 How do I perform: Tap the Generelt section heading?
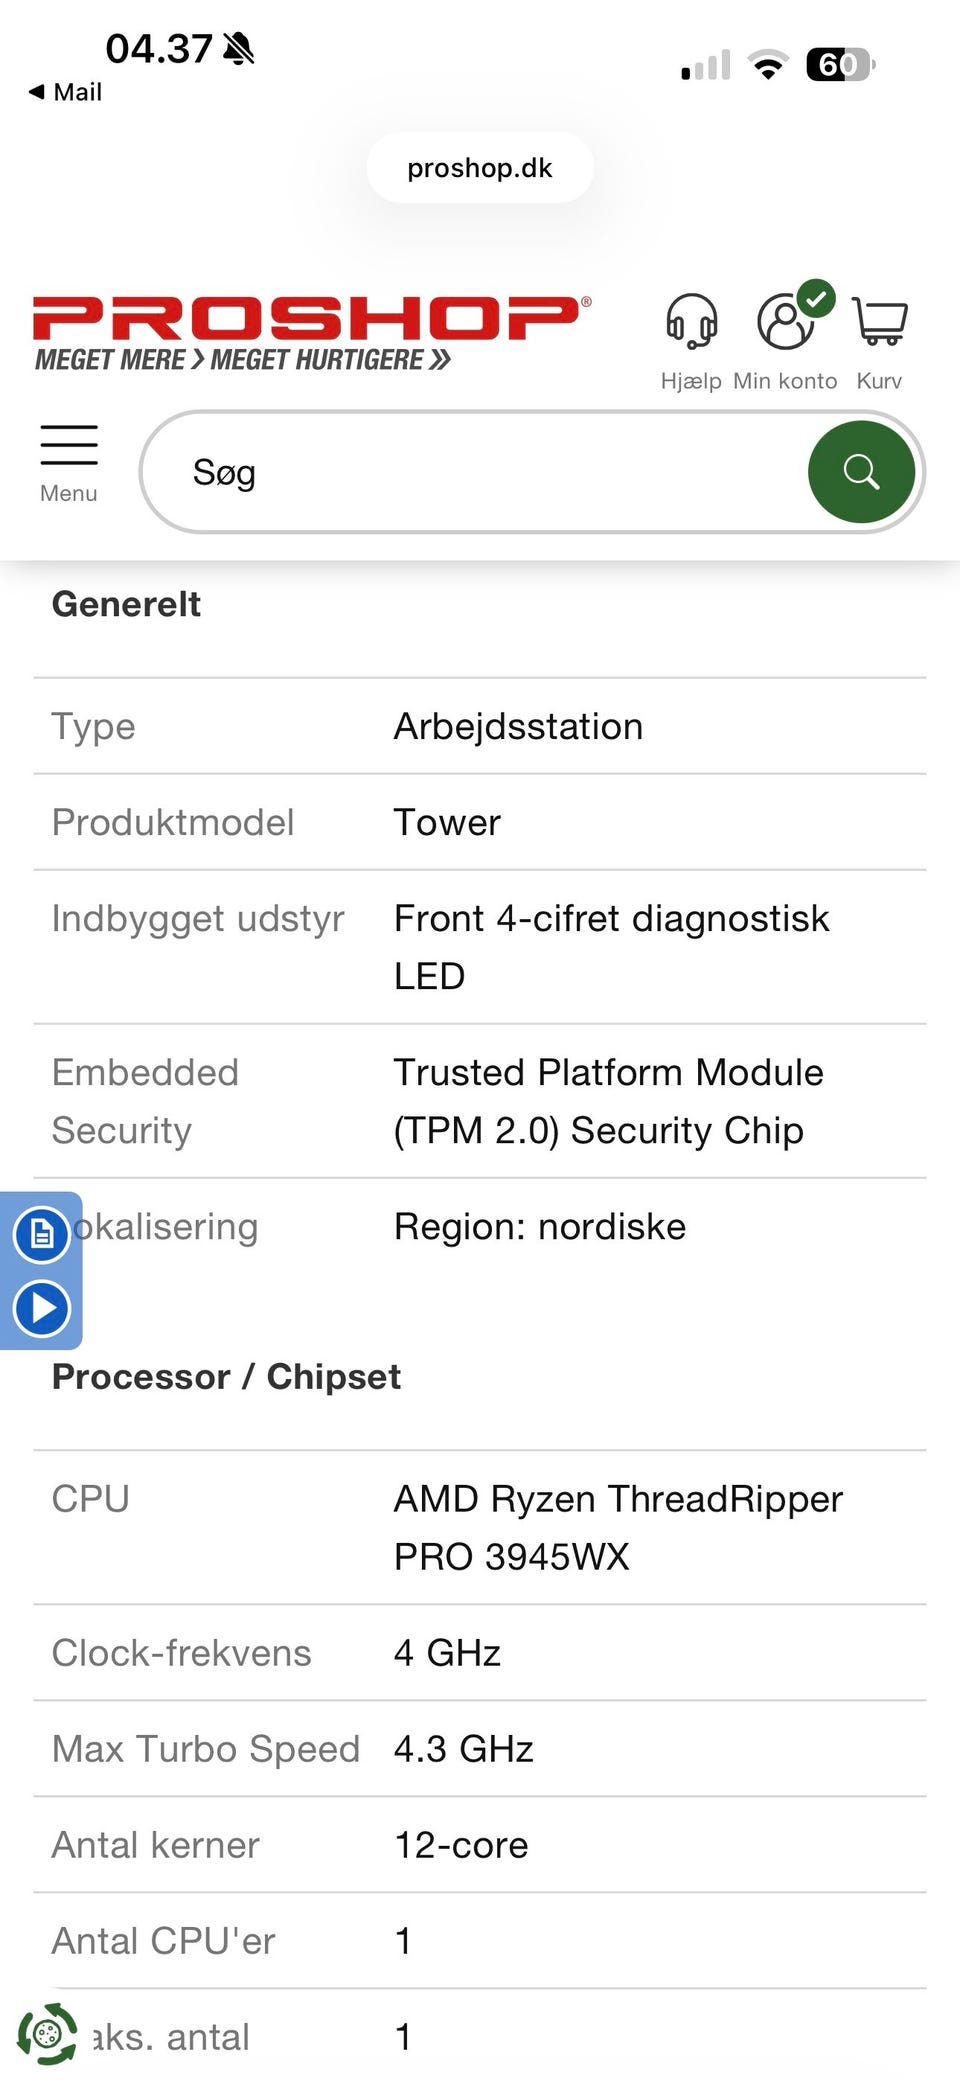(126, 604)
